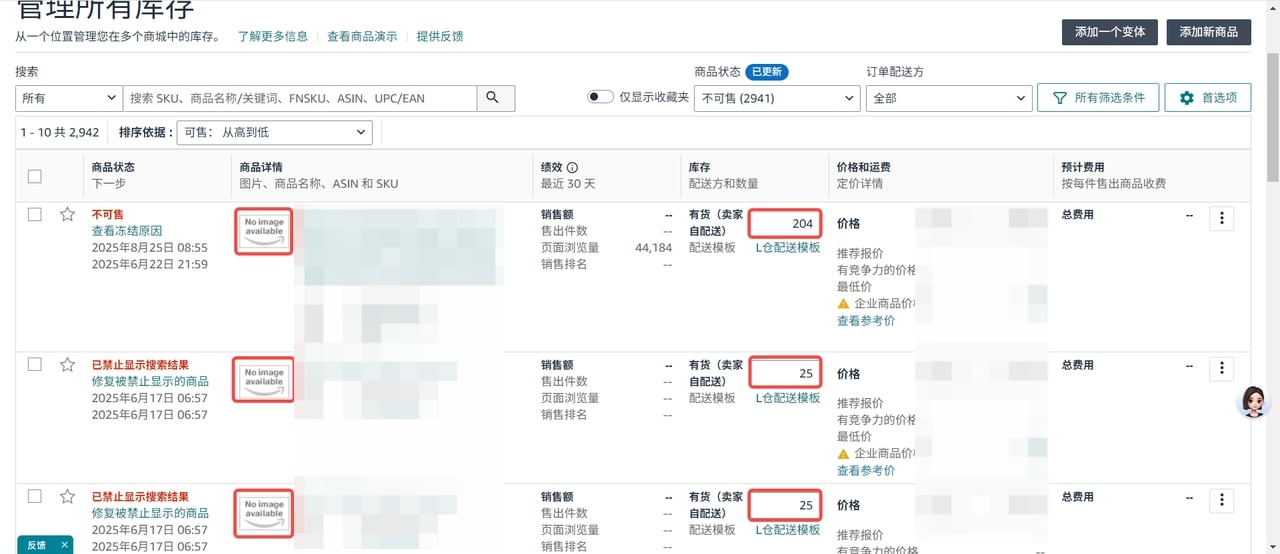Image resolution: width=1280 pixels, height=554 pixels.
Task: Open the 商品状态 不可售 (2941) dropdown
Action: [777, 98]
